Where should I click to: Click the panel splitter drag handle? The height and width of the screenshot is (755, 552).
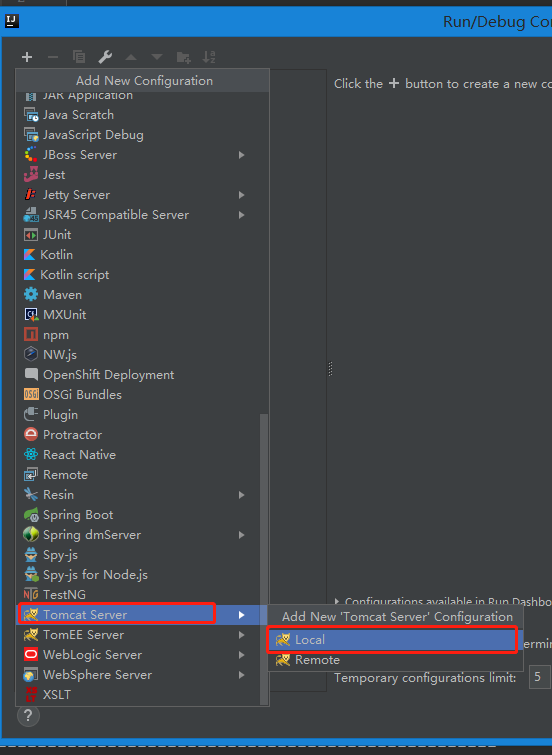tap(330, 369)
